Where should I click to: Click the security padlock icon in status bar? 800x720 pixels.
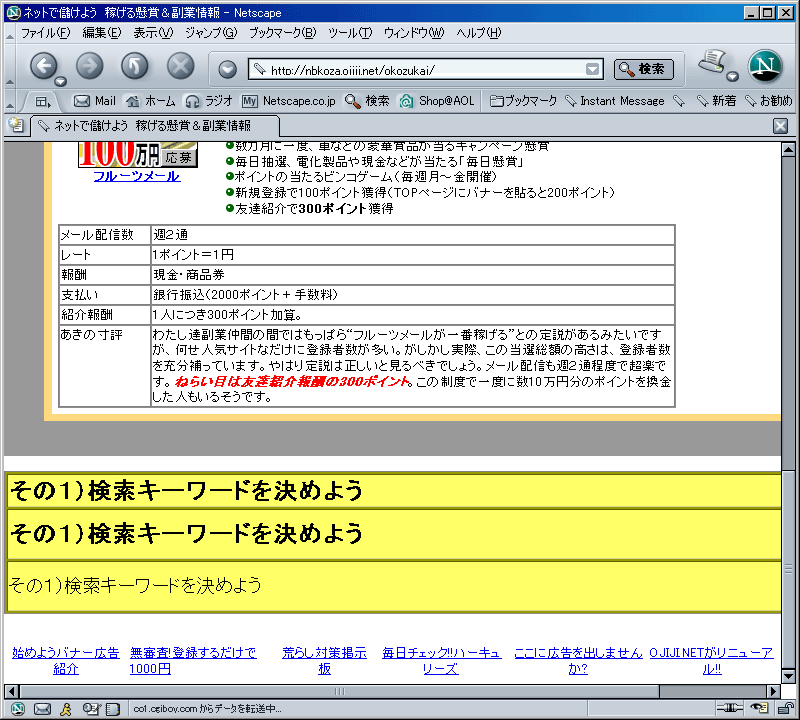(x=785, y=708)
